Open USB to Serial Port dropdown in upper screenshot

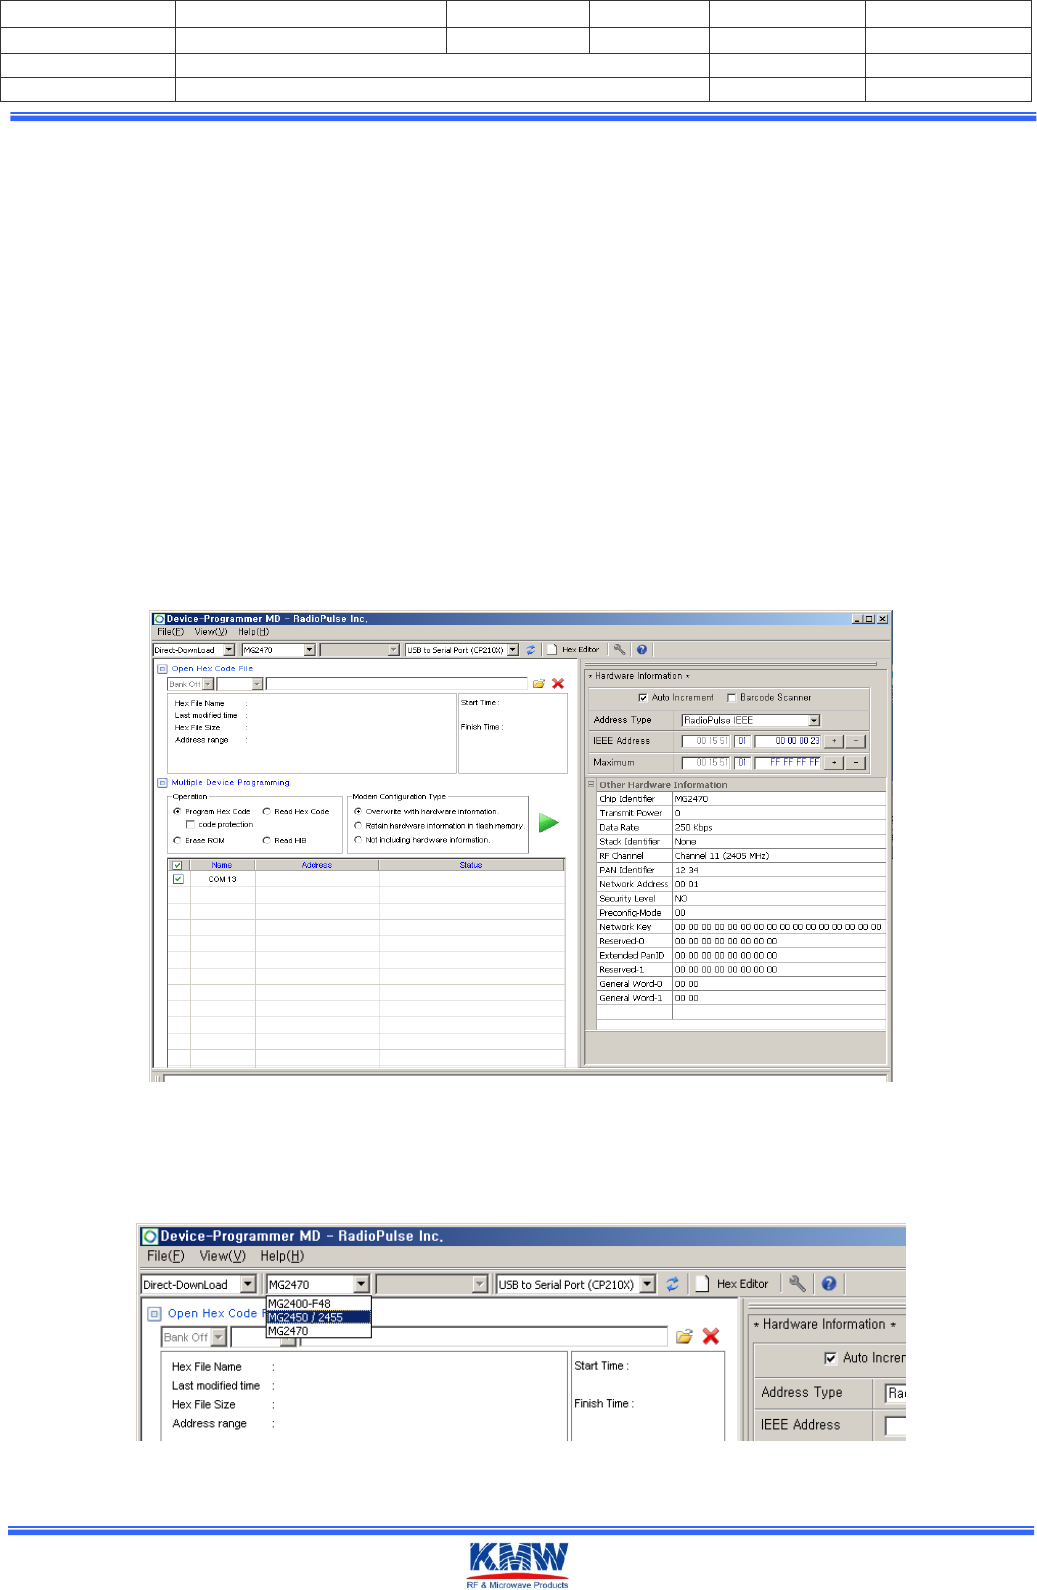(x=513, y=650)
